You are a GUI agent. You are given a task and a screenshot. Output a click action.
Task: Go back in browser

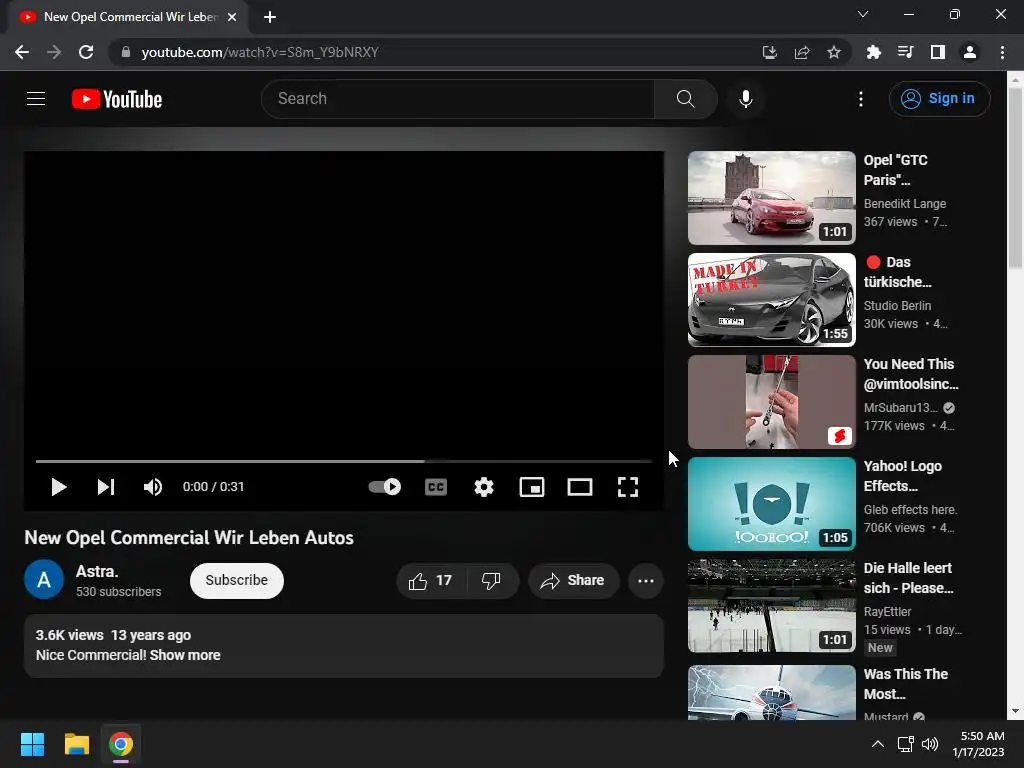tap(22, 52)
